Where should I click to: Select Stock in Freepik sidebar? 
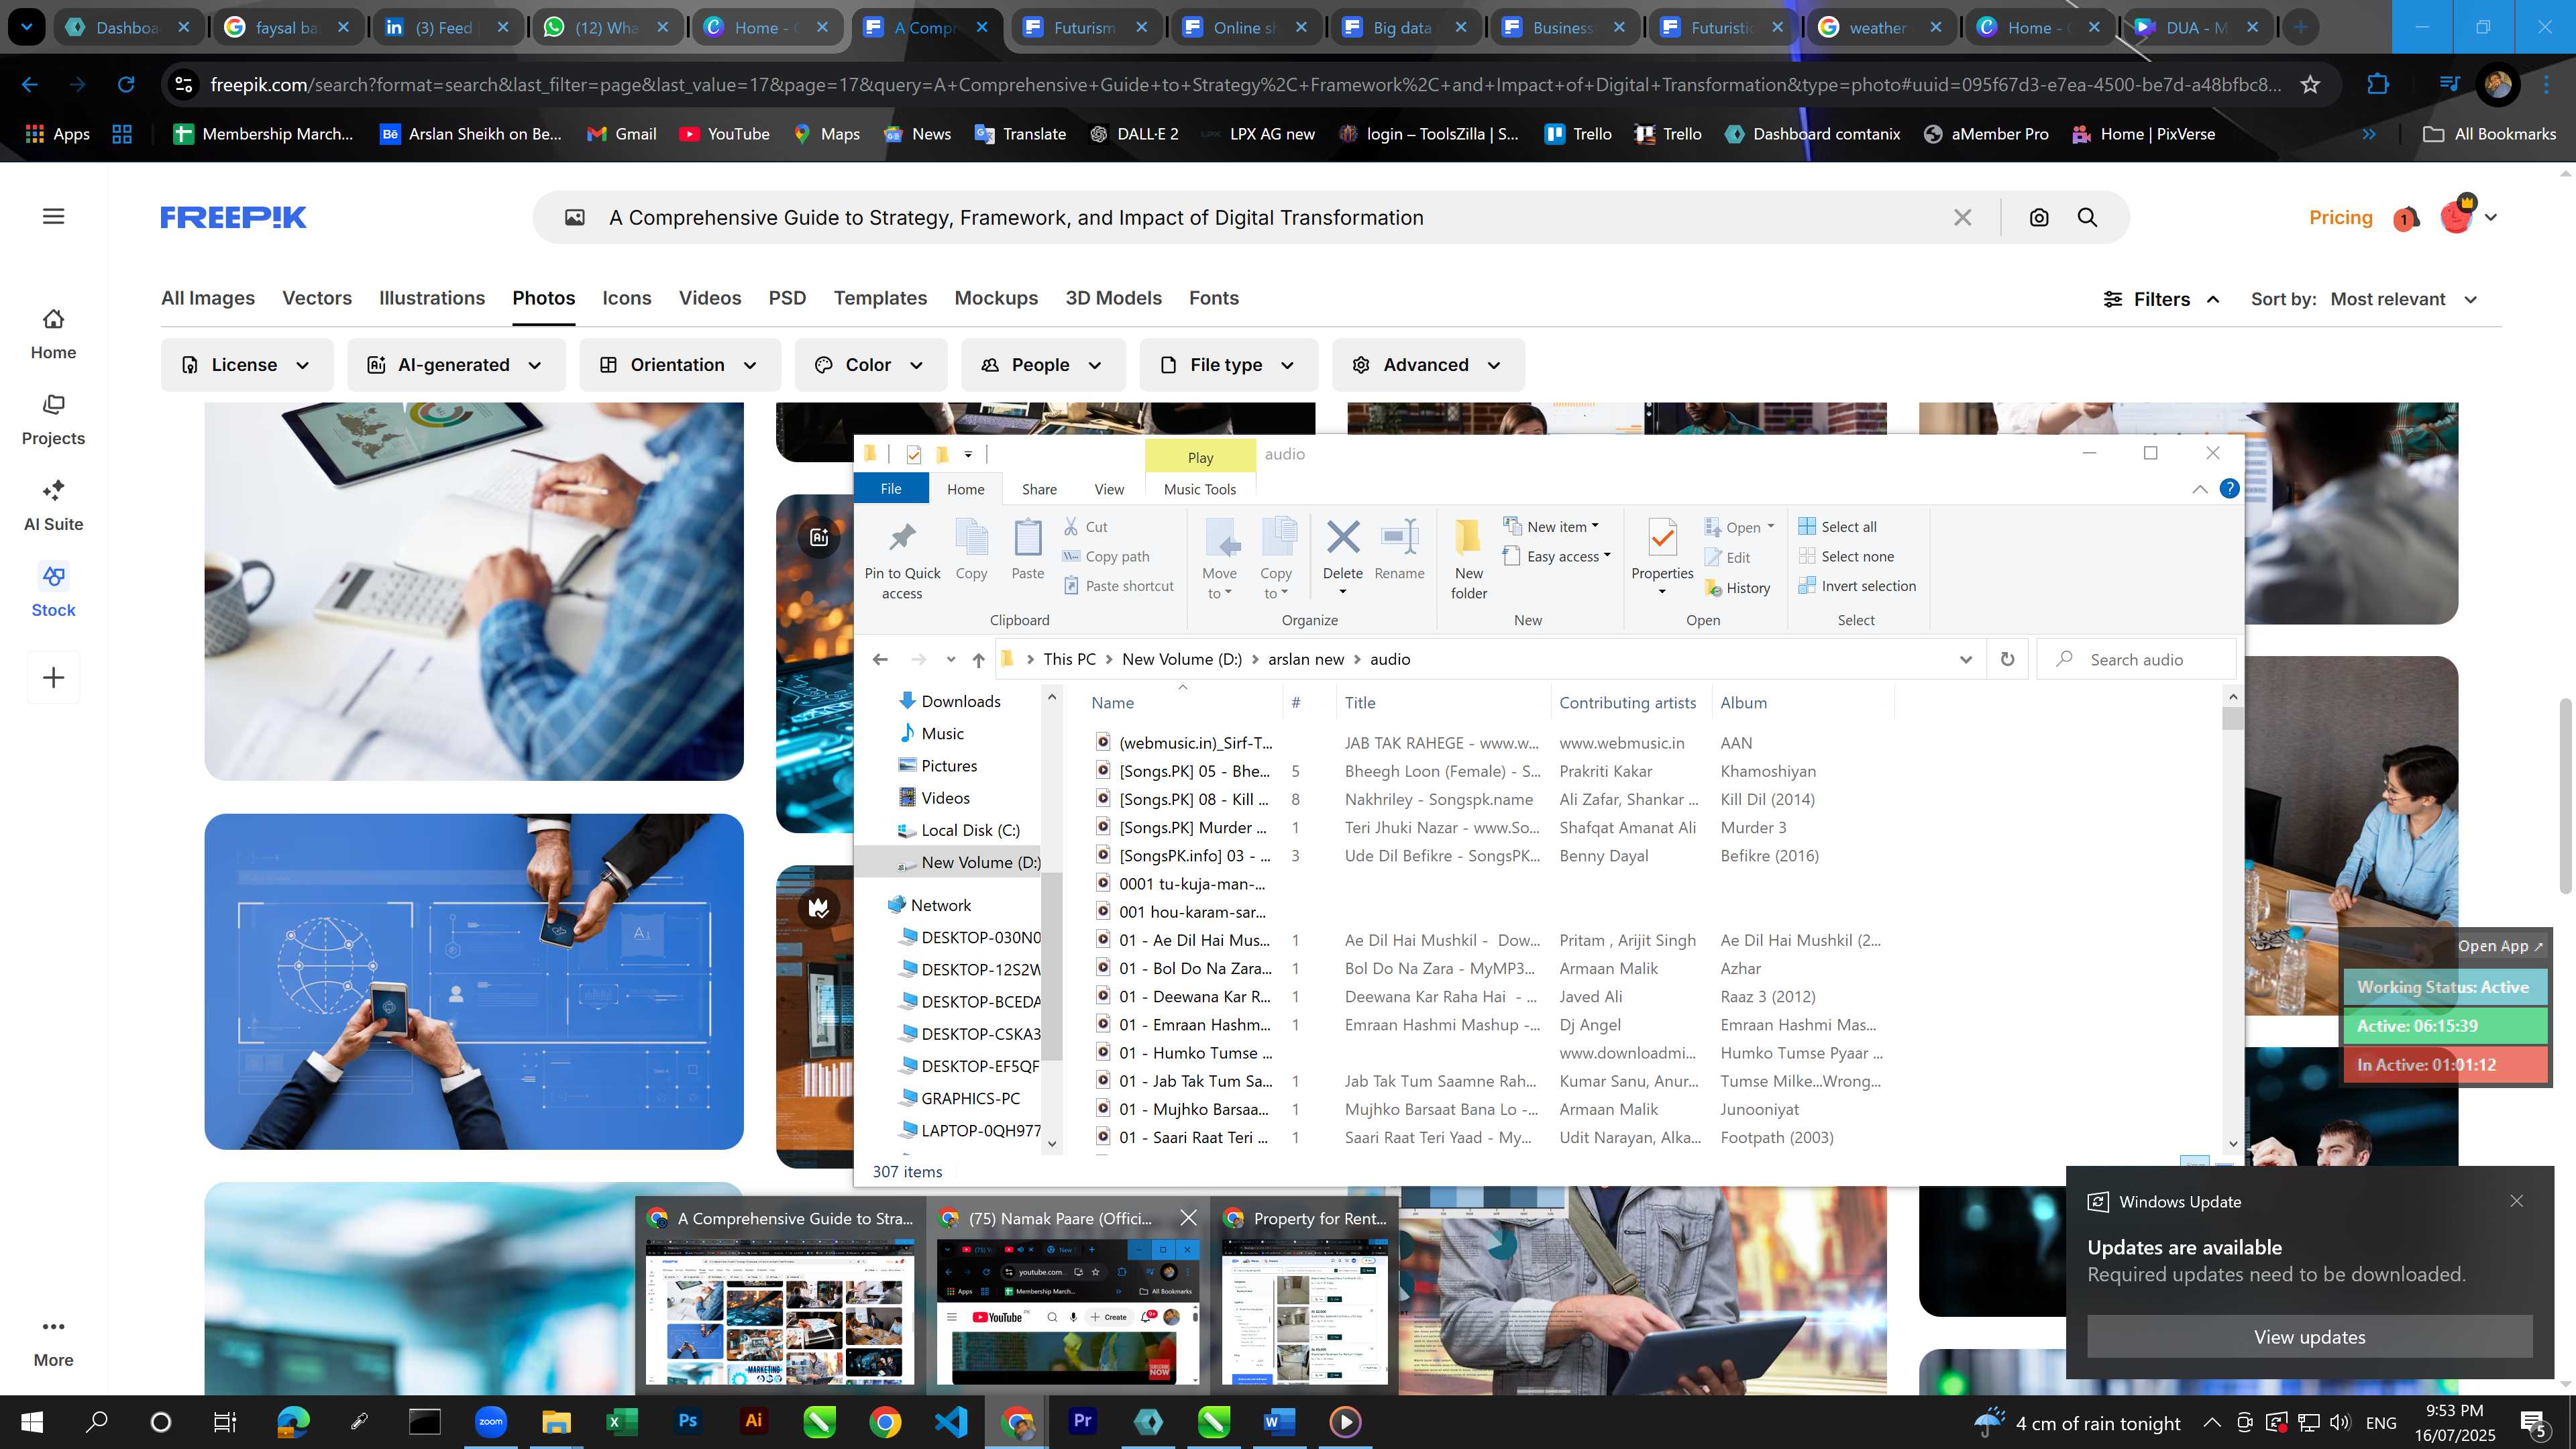click(53, 592)
